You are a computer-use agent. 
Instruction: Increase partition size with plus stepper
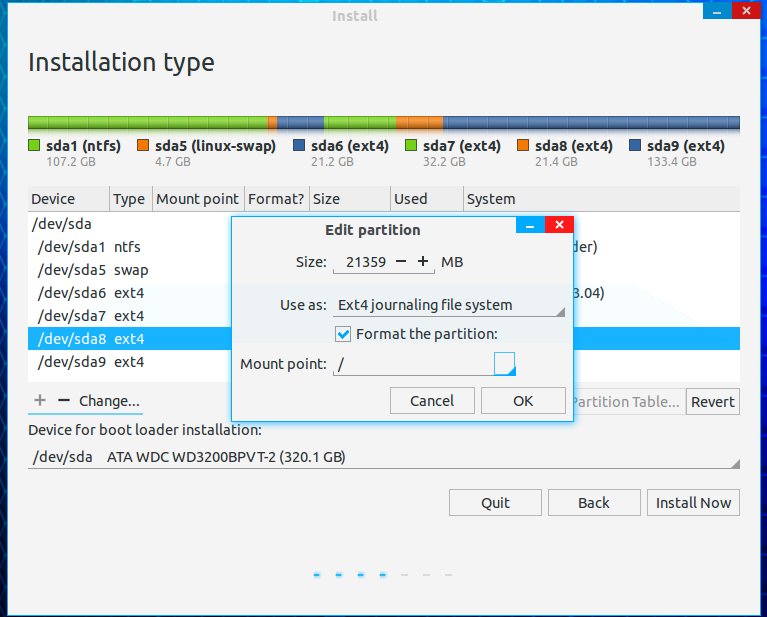[x=423, y=262]
